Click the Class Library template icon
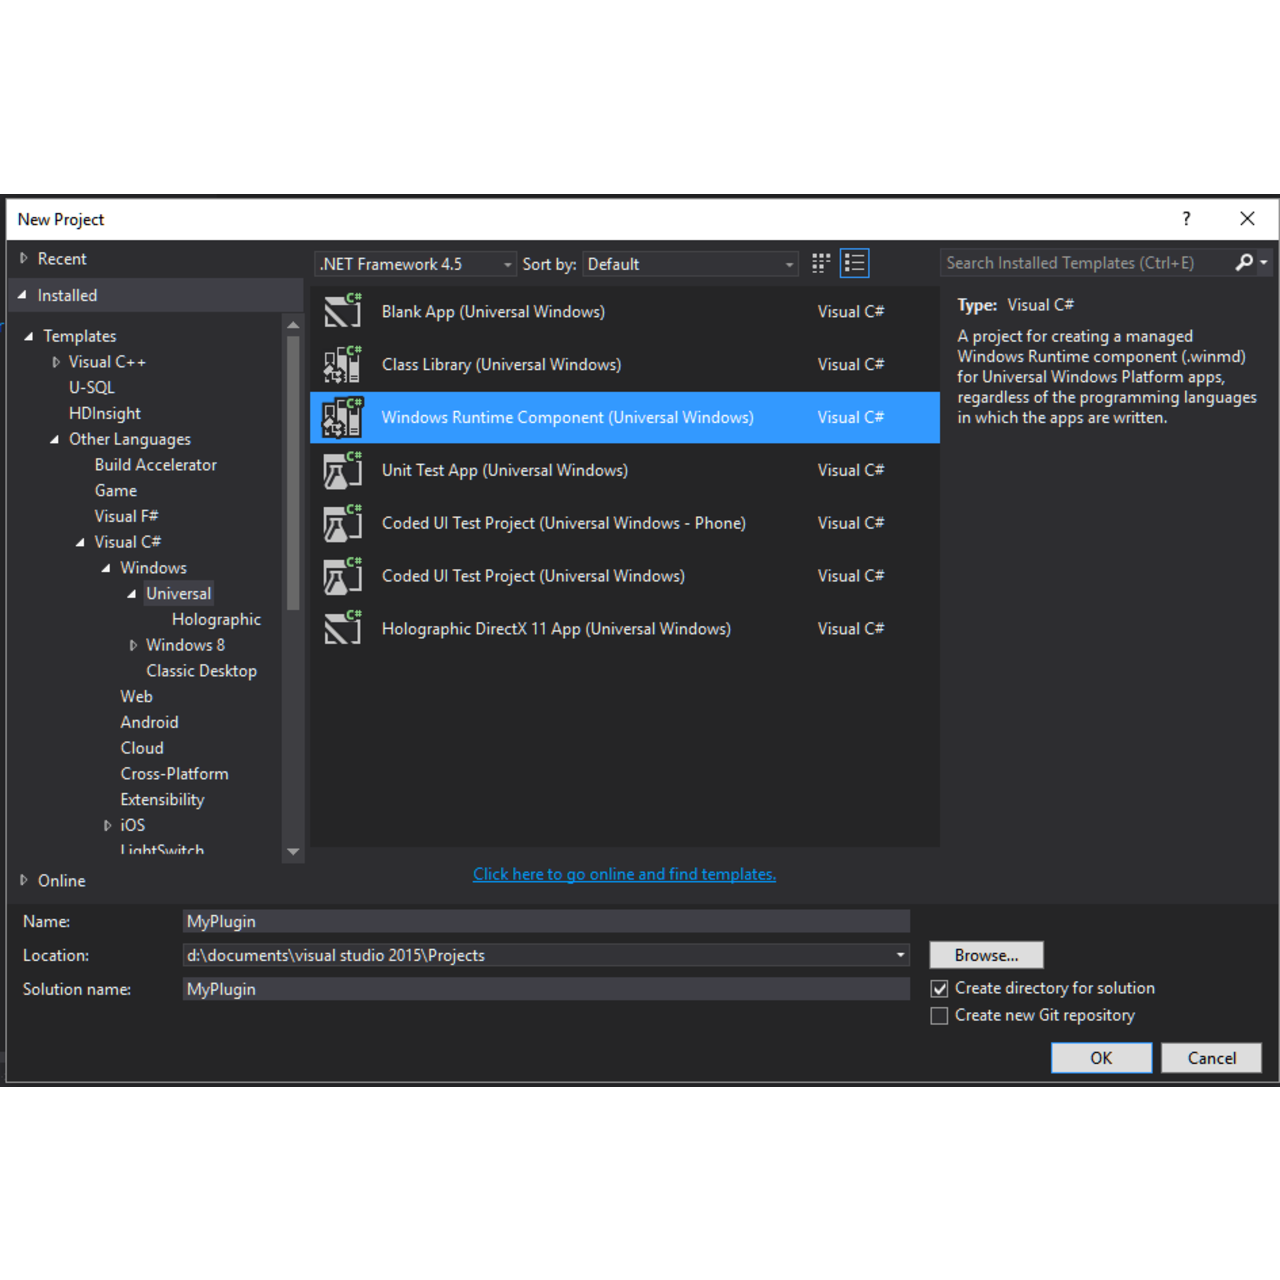The width and height of the screenshot is (1280, 1280). (342, 365)
